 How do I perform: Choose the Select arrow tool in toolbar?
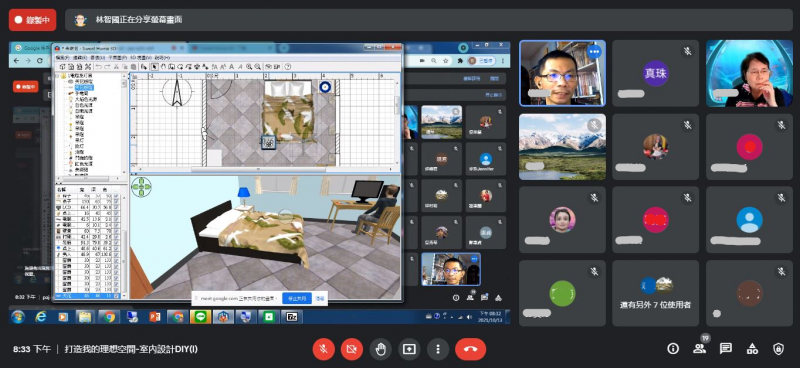(x=155, y=67)
